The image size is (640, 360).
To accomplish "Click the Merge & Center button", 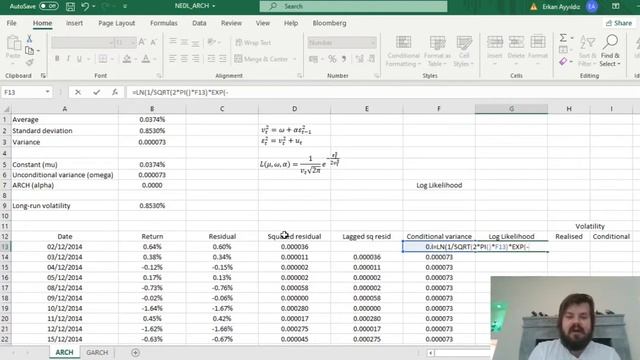I will (x=262, y=59).
